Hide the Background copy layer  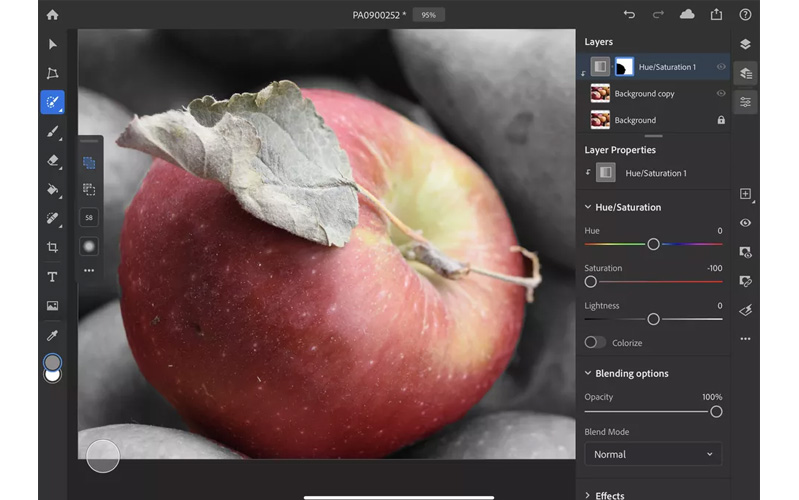(x=721, y=93)
